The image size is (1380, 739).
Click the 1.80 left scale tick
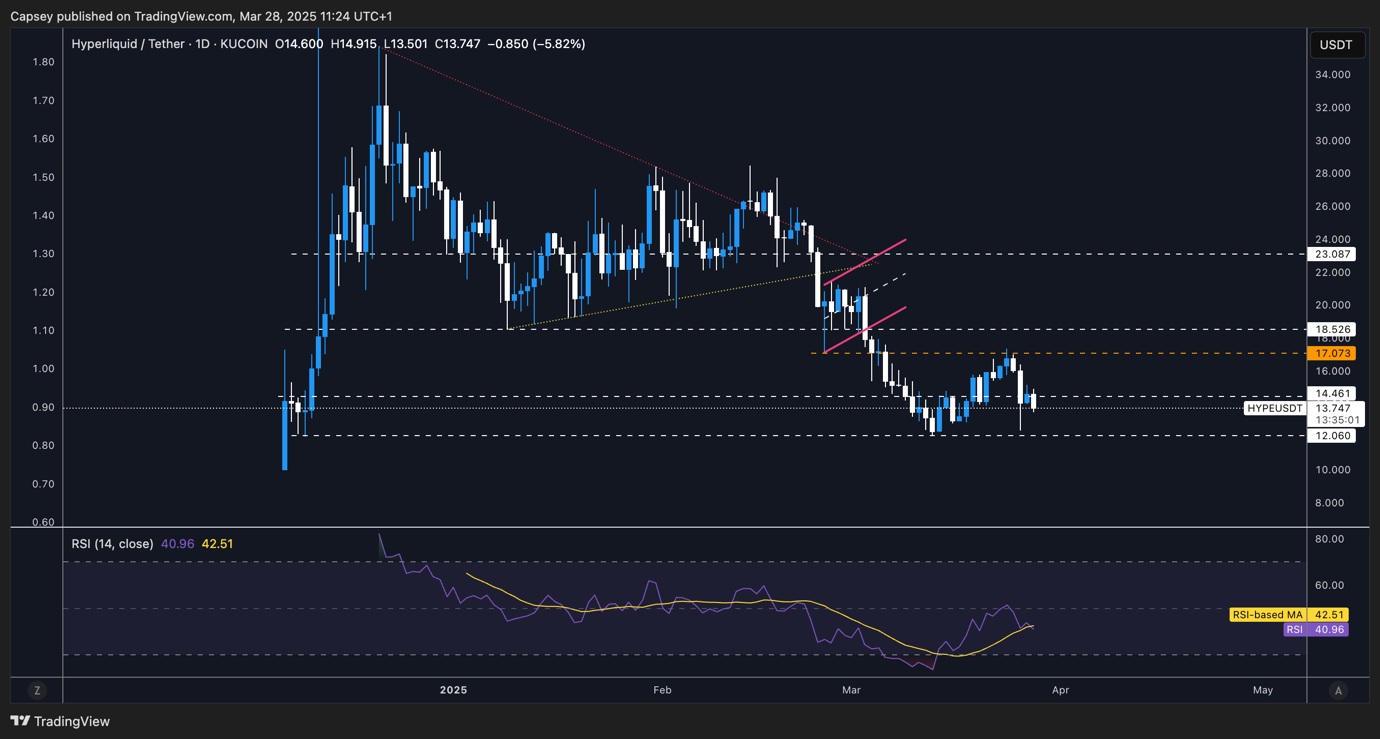pos(43,62)
